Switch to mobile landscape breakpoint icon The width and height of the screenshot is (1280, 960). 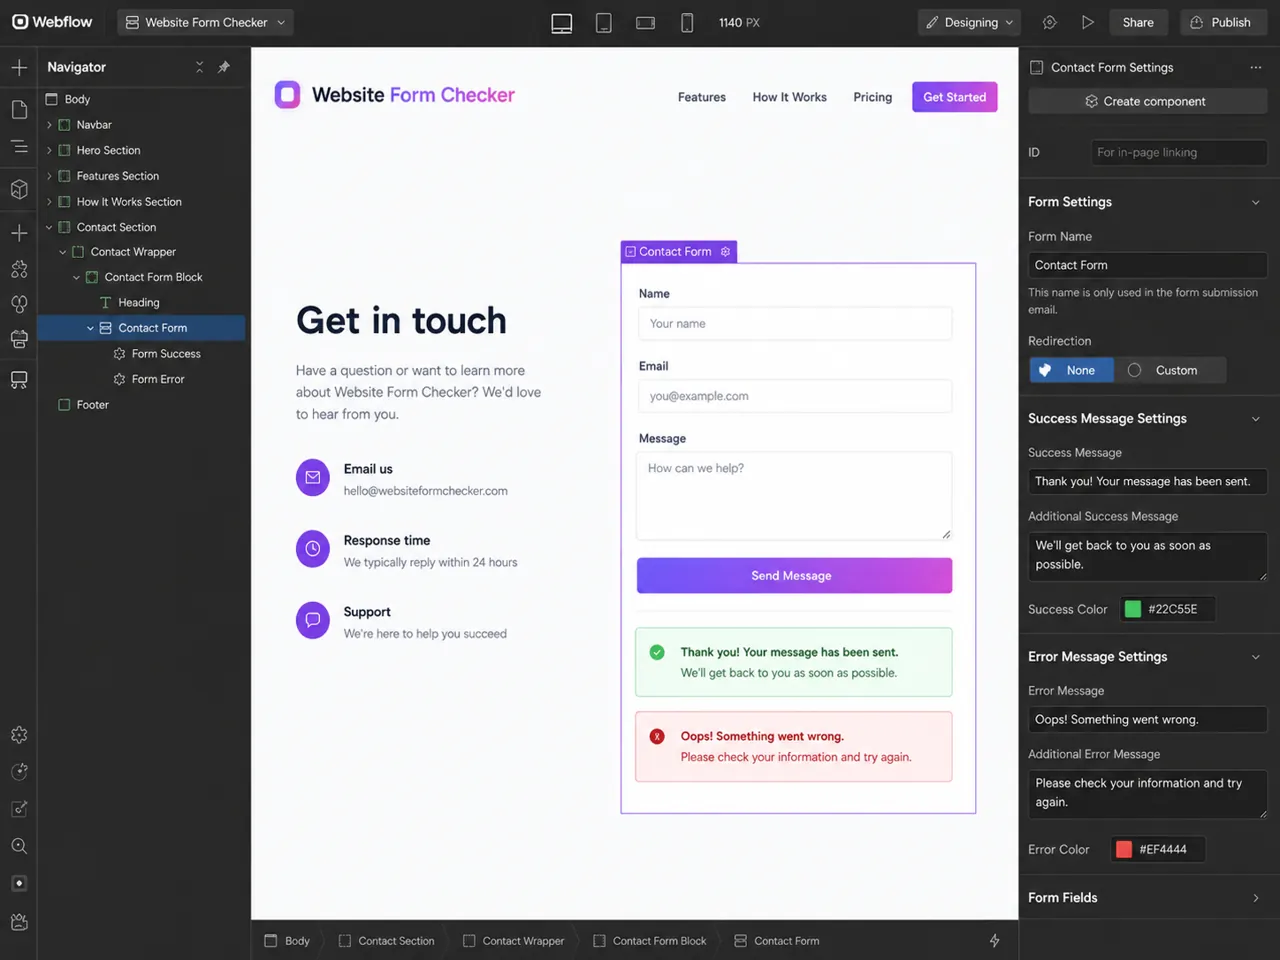tap(646, 22)
